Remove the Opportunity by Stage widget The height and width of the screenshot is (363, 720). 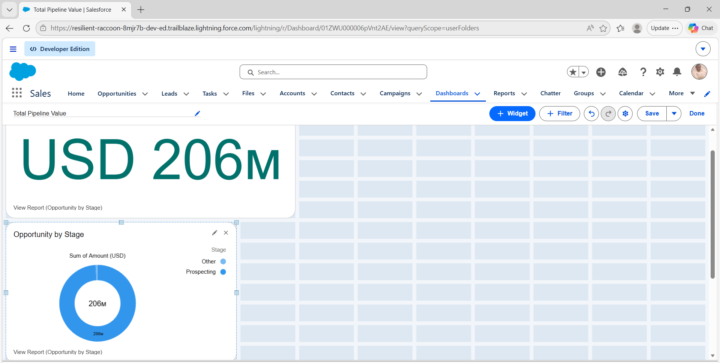pyautogui.click(x=226, y=233)
